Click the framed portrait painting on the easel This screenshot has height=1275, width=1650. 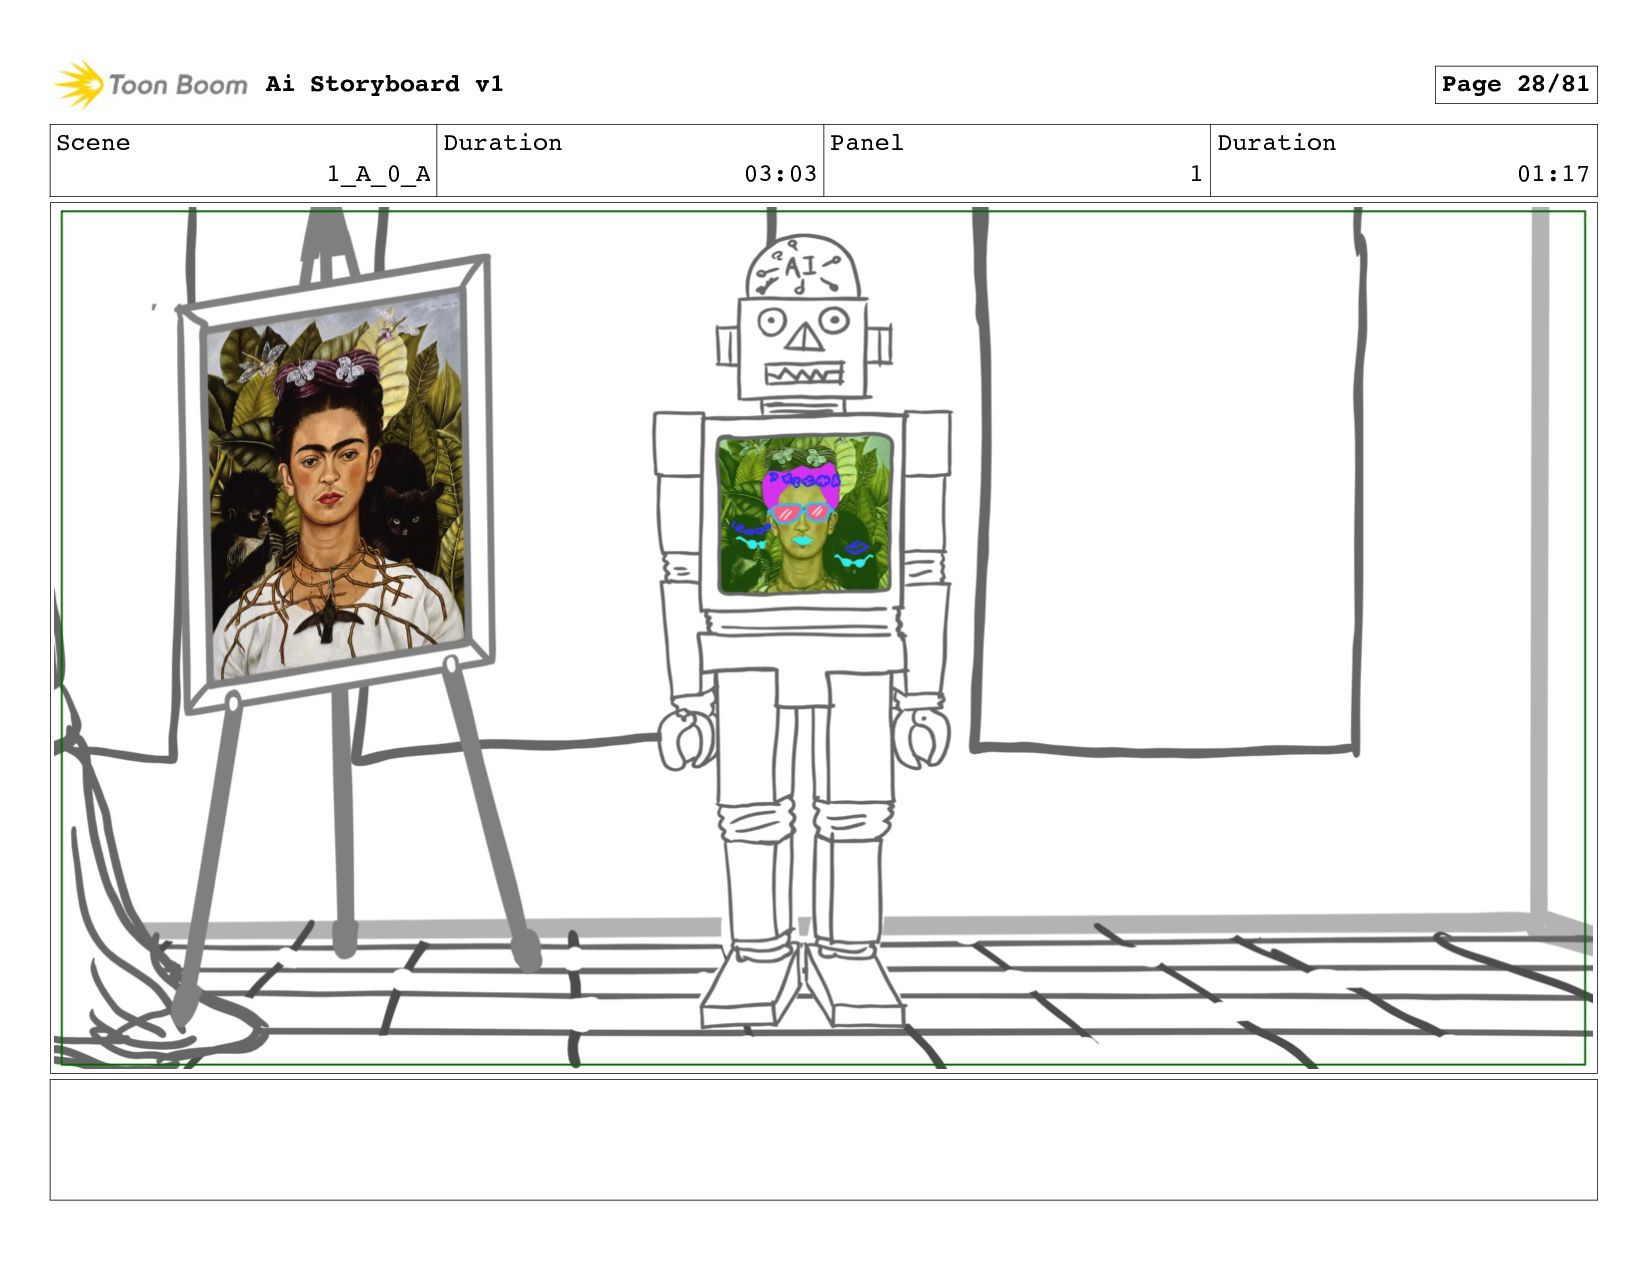tap(336, 484)
